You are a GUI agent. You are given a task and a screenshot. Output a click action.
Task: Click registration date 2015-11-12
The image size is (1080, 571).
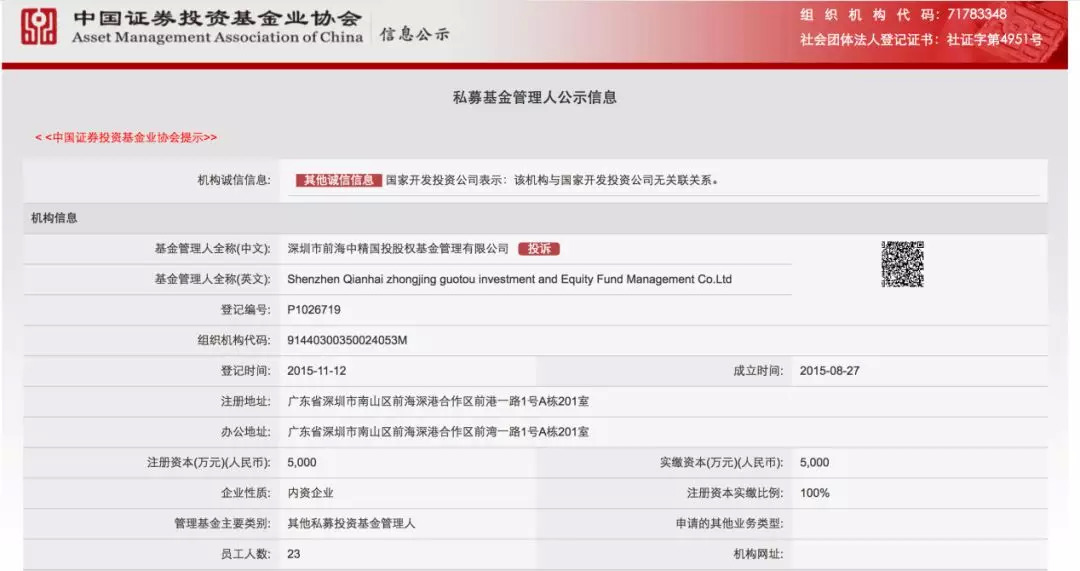[317, 371]
